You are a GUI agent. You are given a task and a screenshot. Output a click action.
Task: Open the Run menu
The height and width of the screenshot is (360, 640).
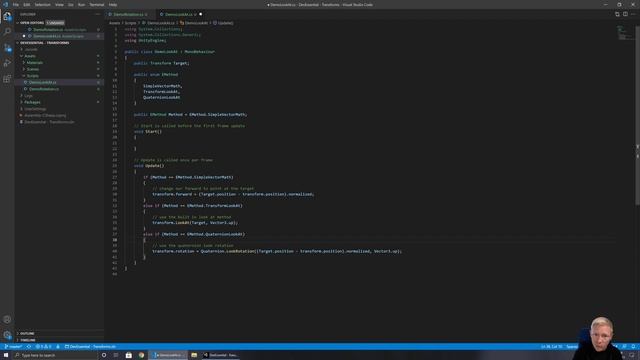pyautogui.click(x=81, y=4)
